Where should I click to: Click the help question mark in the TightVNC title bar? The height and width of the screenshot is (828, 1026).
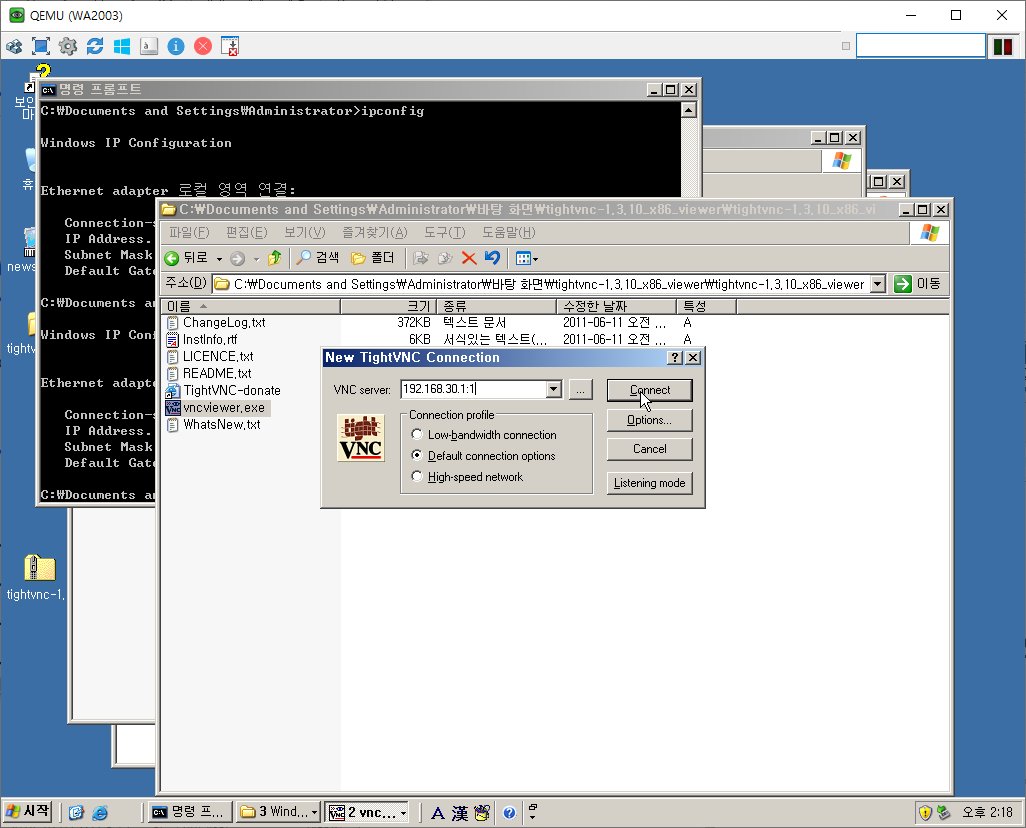point(675,357)
